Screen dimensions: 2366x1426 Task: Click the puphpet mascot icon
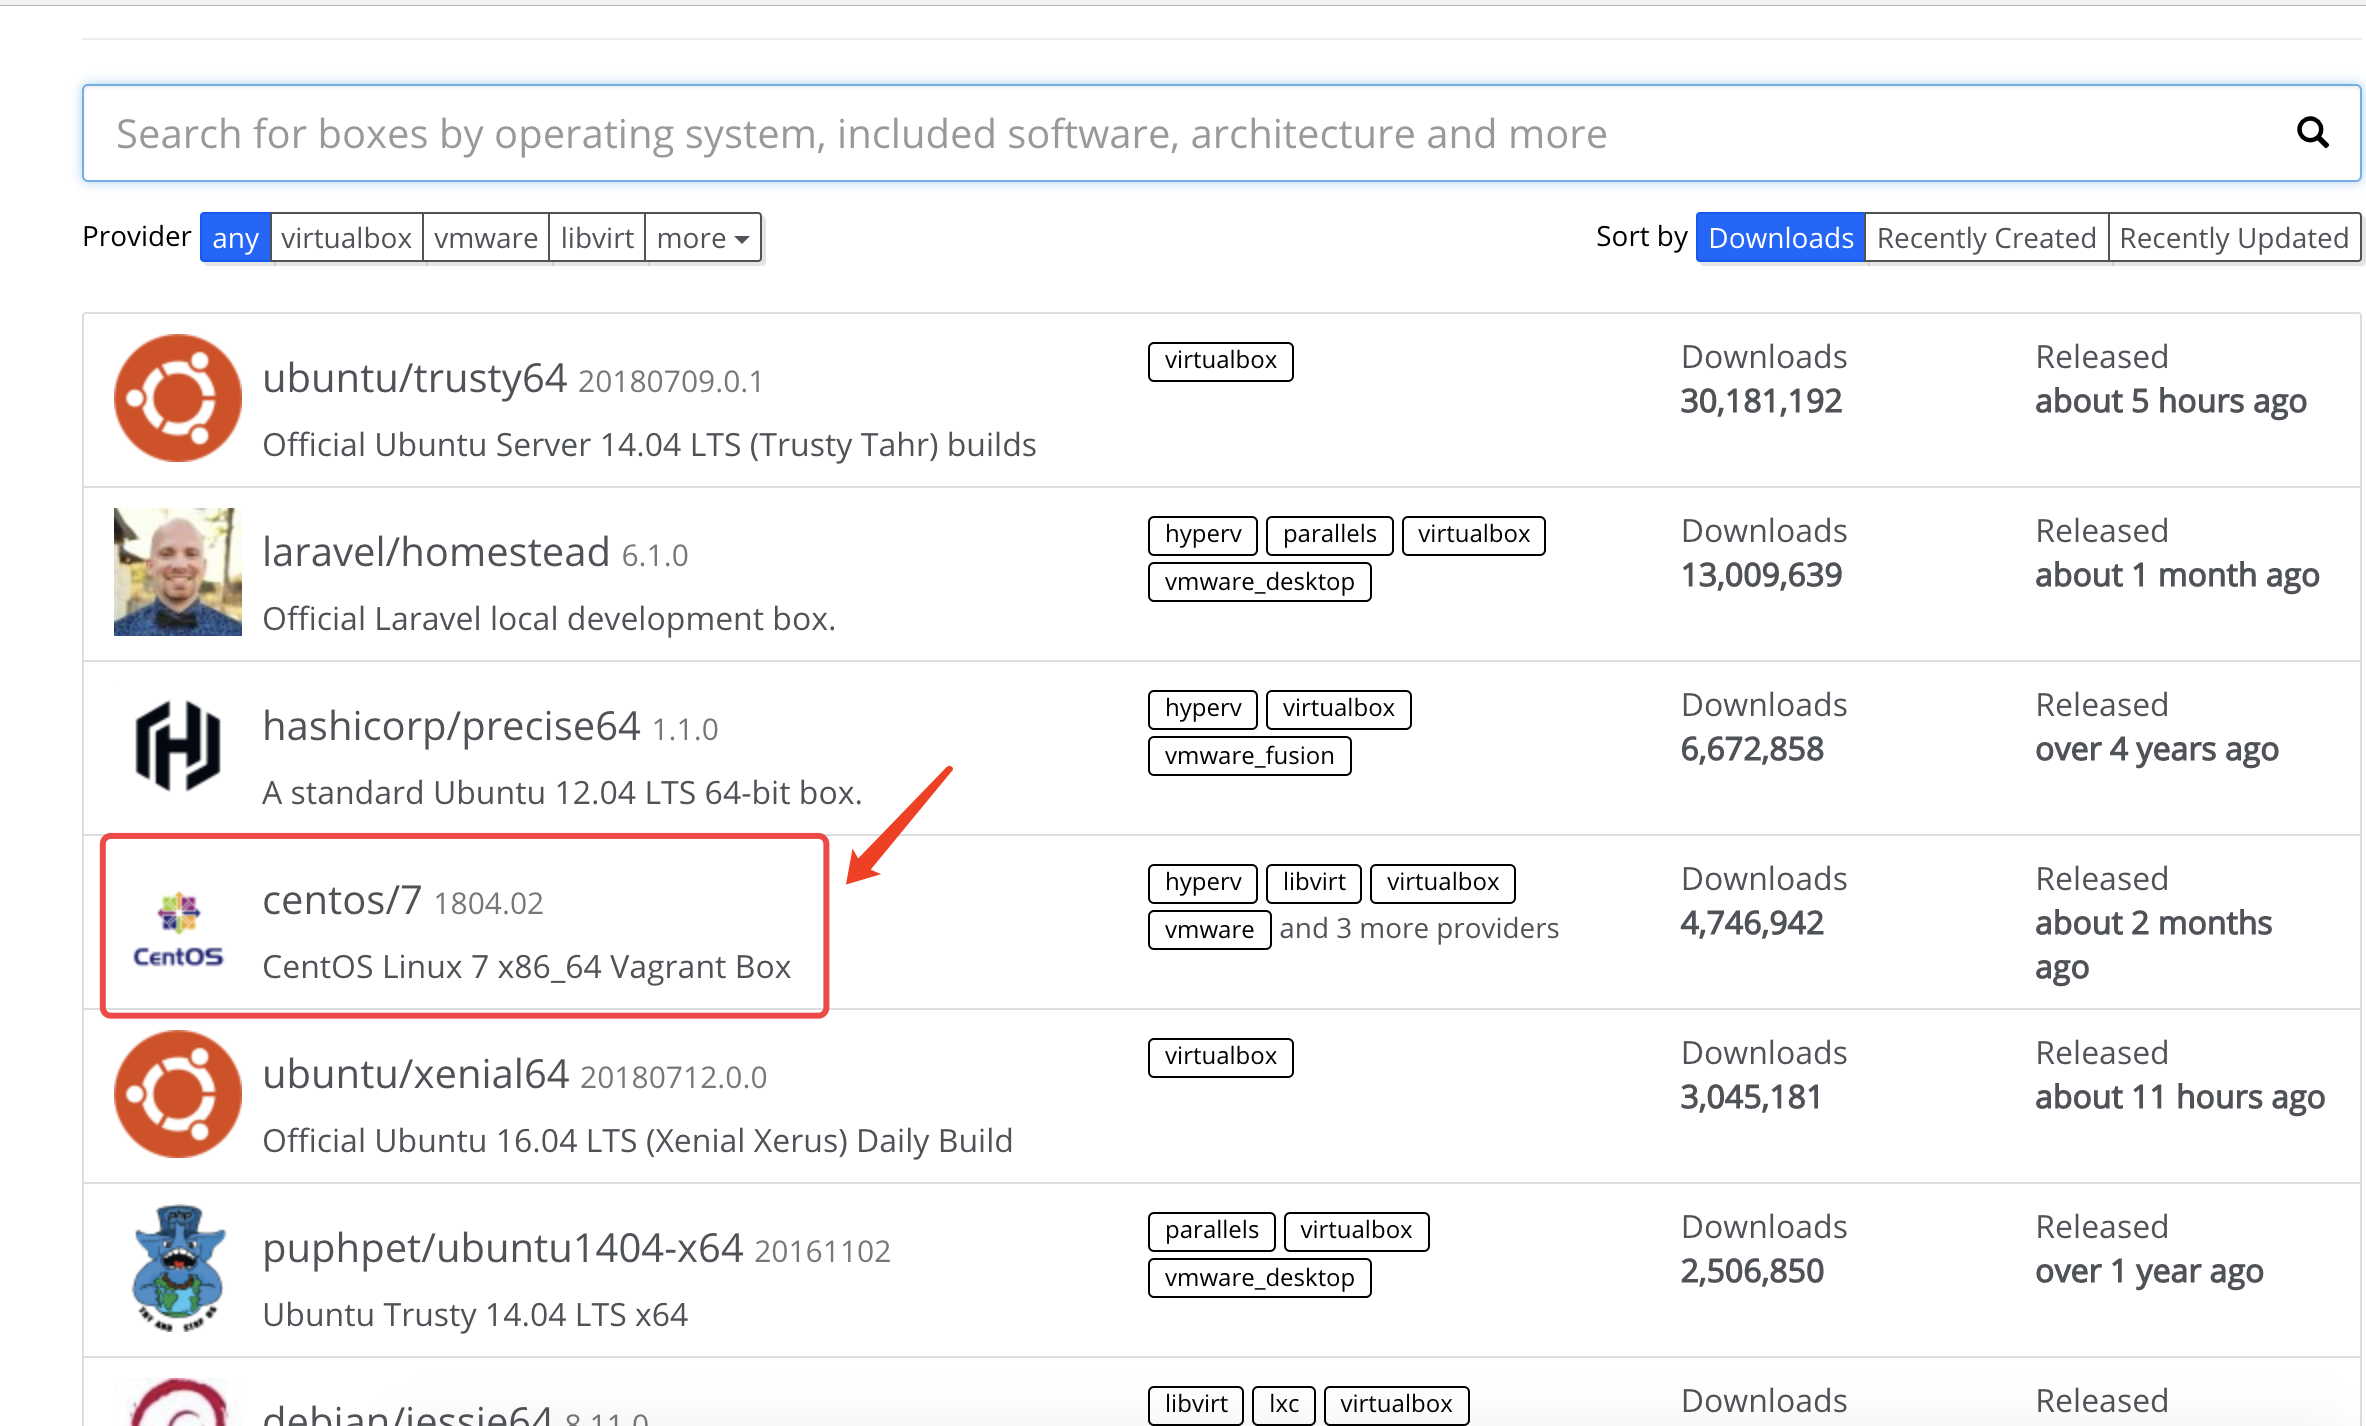click(178, 1268)
